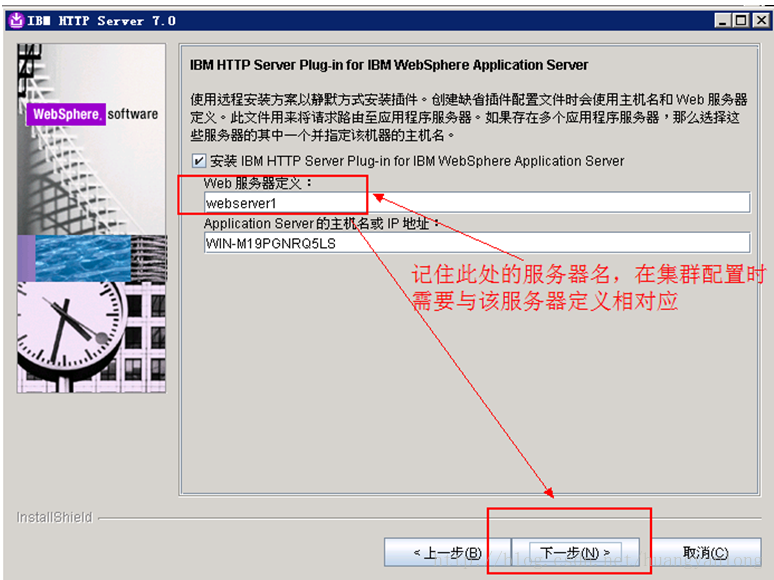Image resolution: width=774 pixels, height=580 pixels.
Task: Click the WebSphere software logo banner
Action: coord(92,114)
